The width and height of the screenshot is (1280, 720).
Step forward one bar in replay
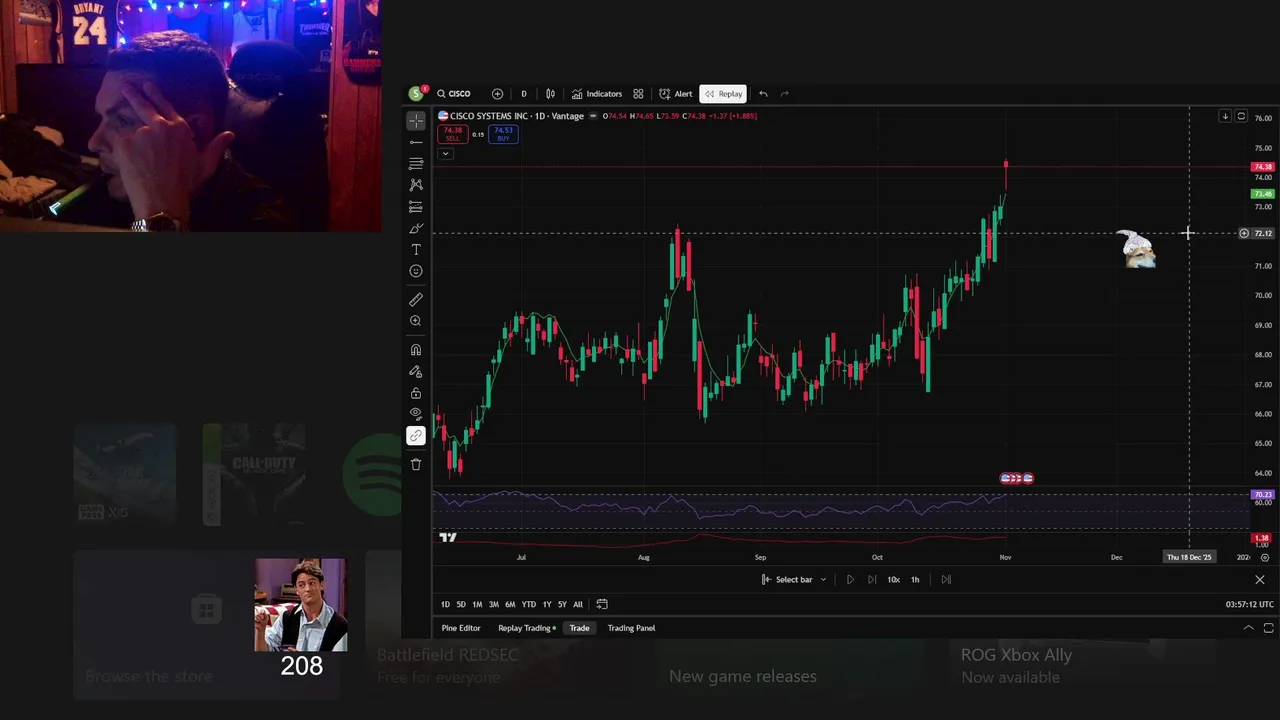(872, 580)
